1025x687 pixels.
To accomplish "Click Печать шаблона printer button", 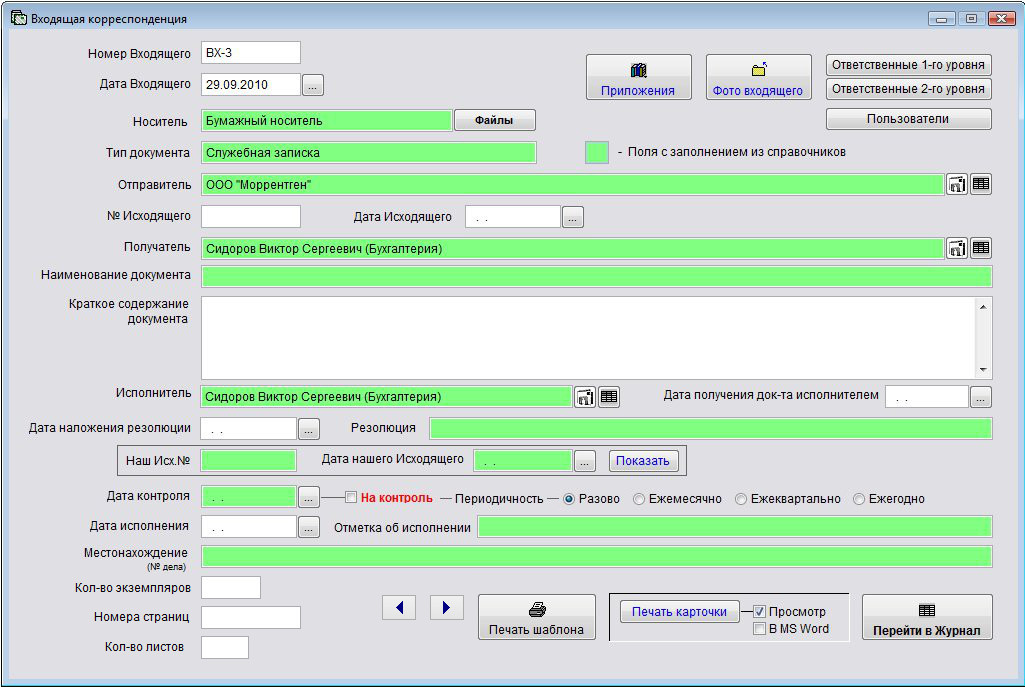I will pyautogui.click(x=536, y=618).
